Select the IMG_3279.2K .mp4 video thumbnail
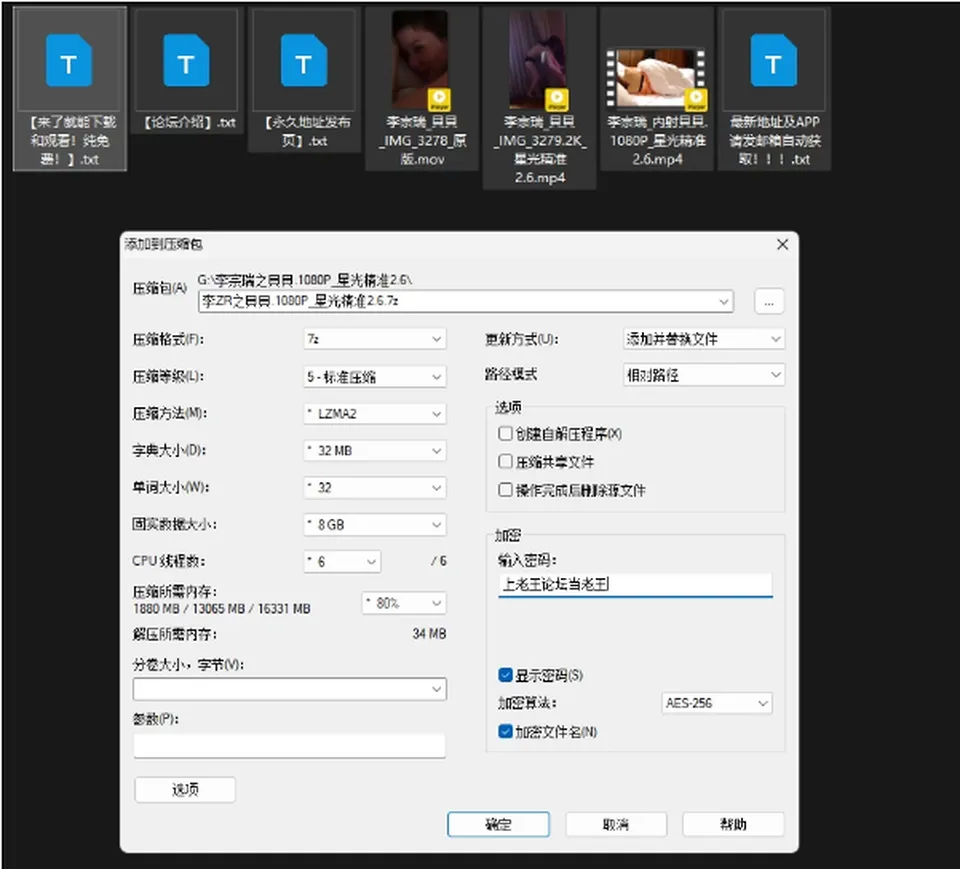Screen dimensions: 960x869 (x=539, y=60)
